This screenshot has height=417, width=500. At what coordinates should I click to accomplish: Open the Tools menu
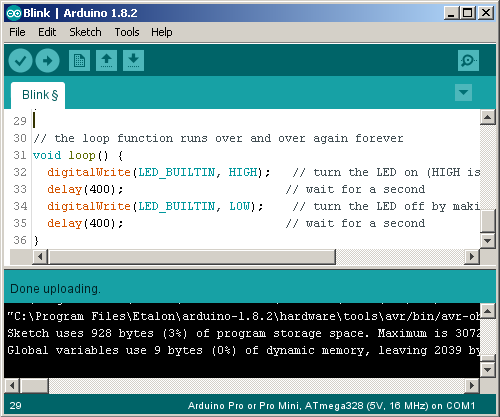[x=127, y=32]
